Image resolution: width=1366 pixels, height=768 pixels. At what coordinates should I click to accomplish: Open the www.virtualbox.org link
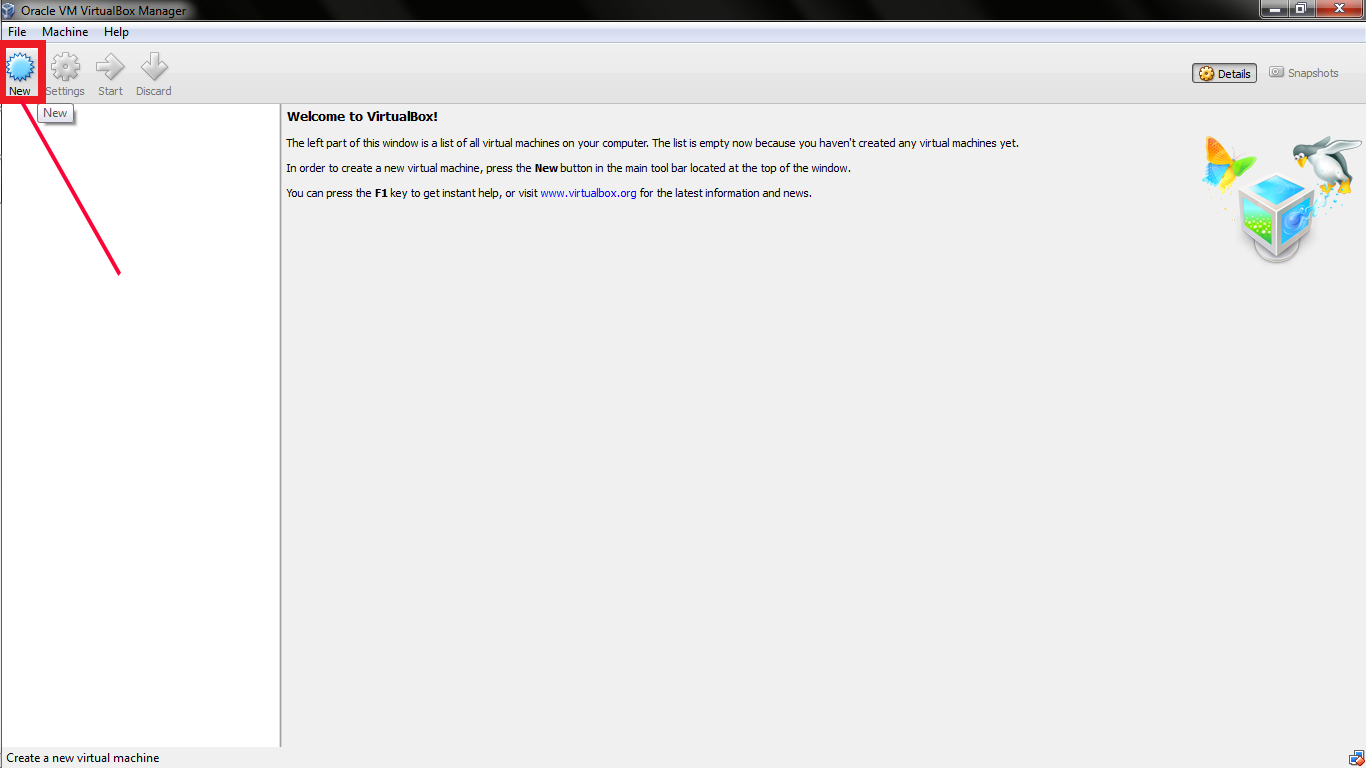pyautogui.click(x=588, y=193)
